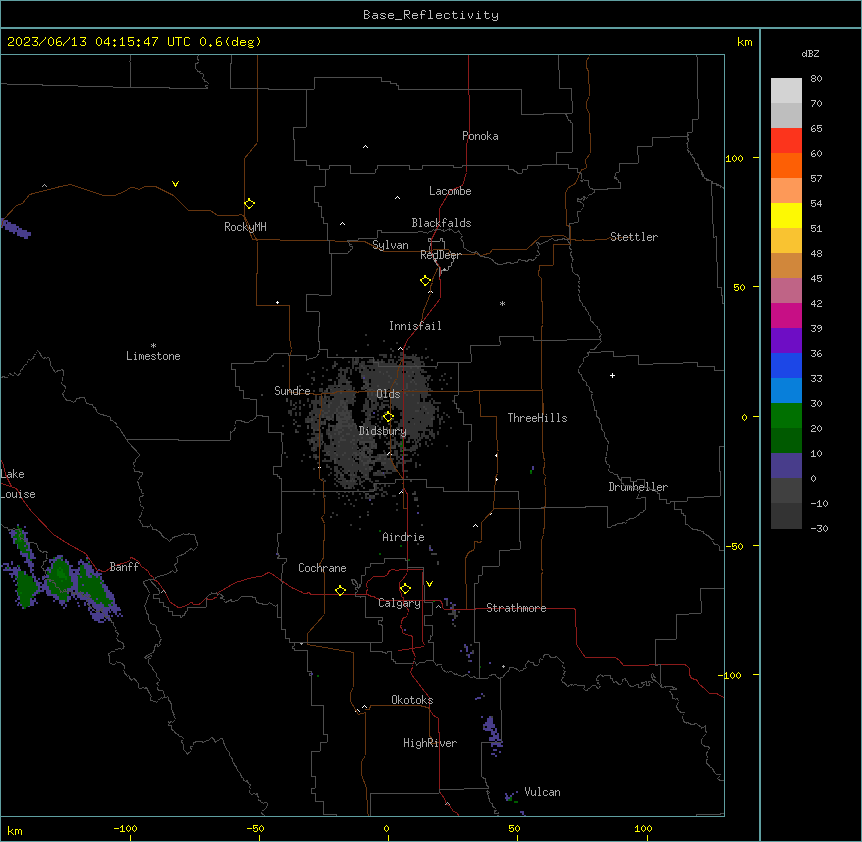Screen dimensions: 862x842
Task: Click the white plus marker north of Drumheller
Action: tap(612, 375)
